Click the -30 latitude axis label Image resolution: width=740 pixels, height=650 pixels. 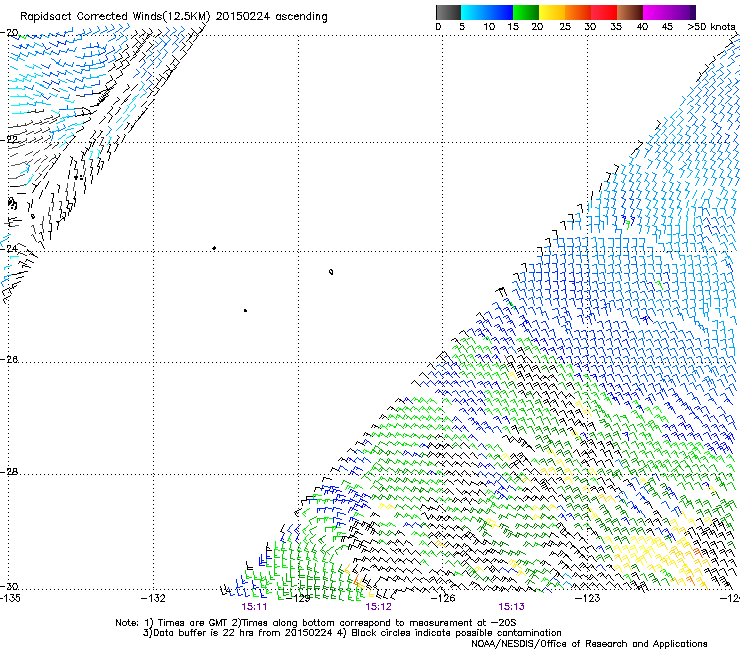pyautogui.click(x=9, y=586)
